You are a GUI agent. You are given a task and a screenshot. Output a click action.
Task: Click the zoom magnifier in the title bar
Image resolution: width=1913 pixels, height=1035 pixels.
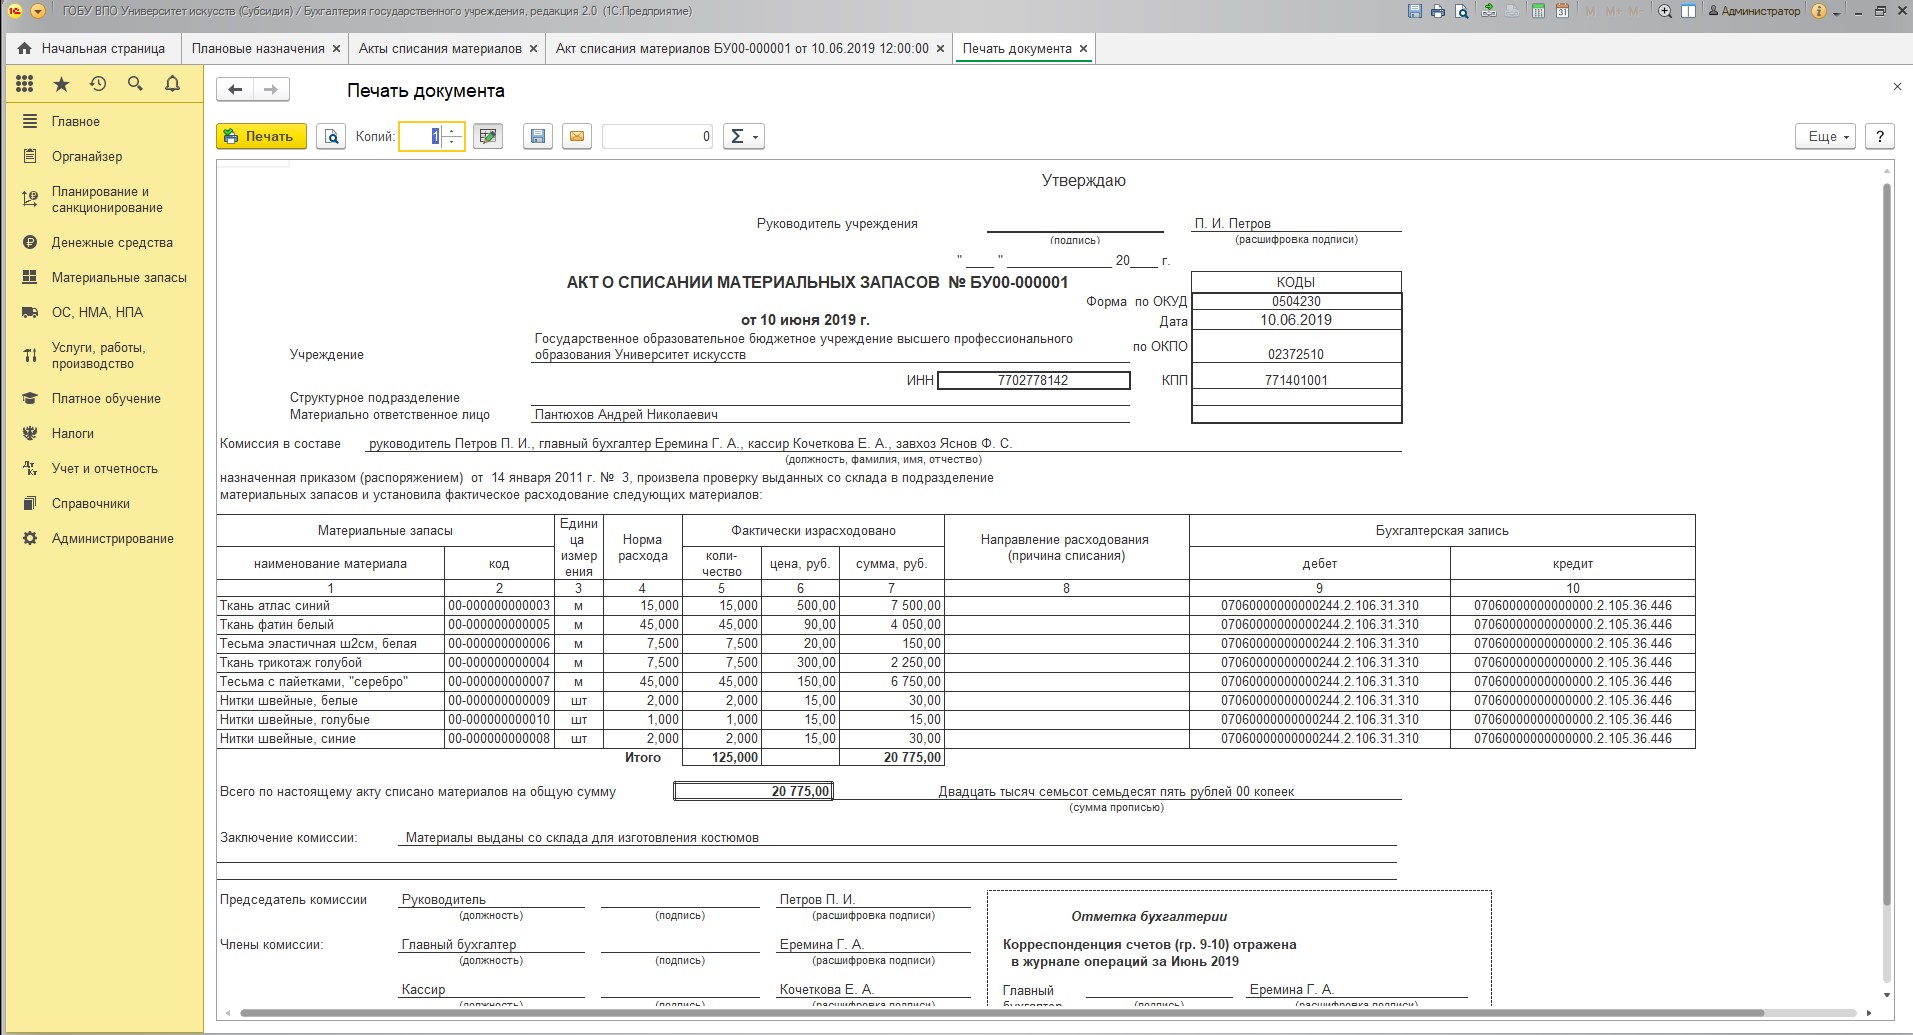pyautogui.click(x=1665, y=12)
